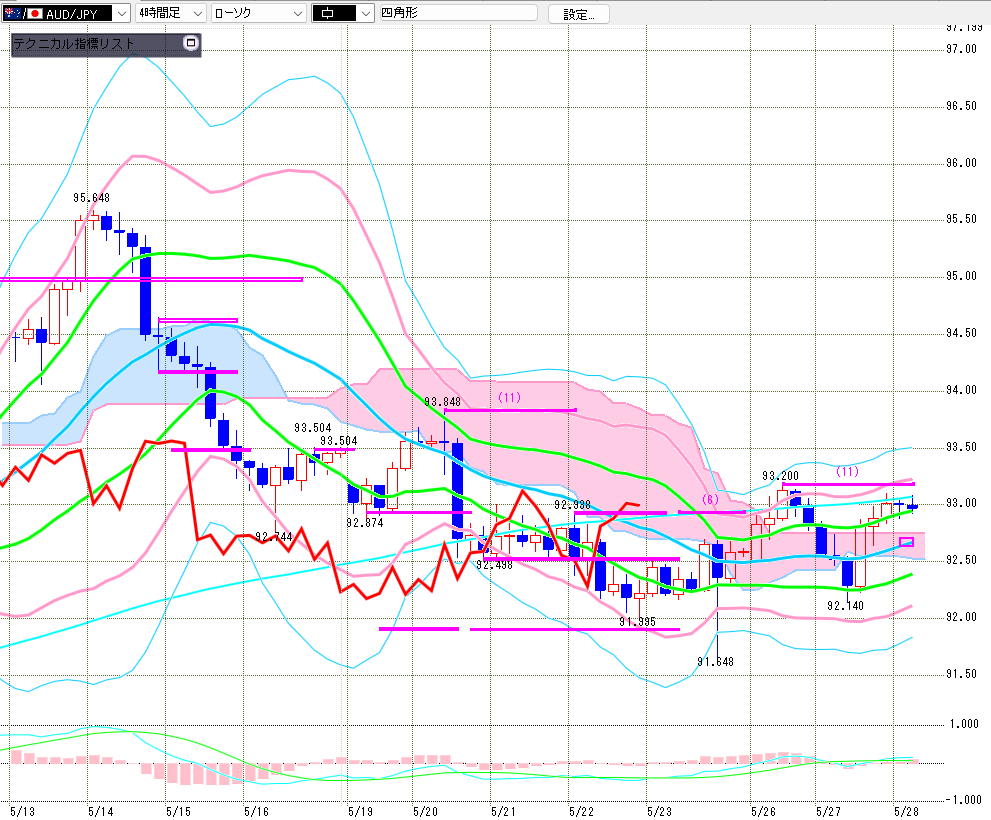The height and width of the screenshot is (820, 991).
Task: Open the 4時間足 timeframe dropdown
Action: click(171, 13)
